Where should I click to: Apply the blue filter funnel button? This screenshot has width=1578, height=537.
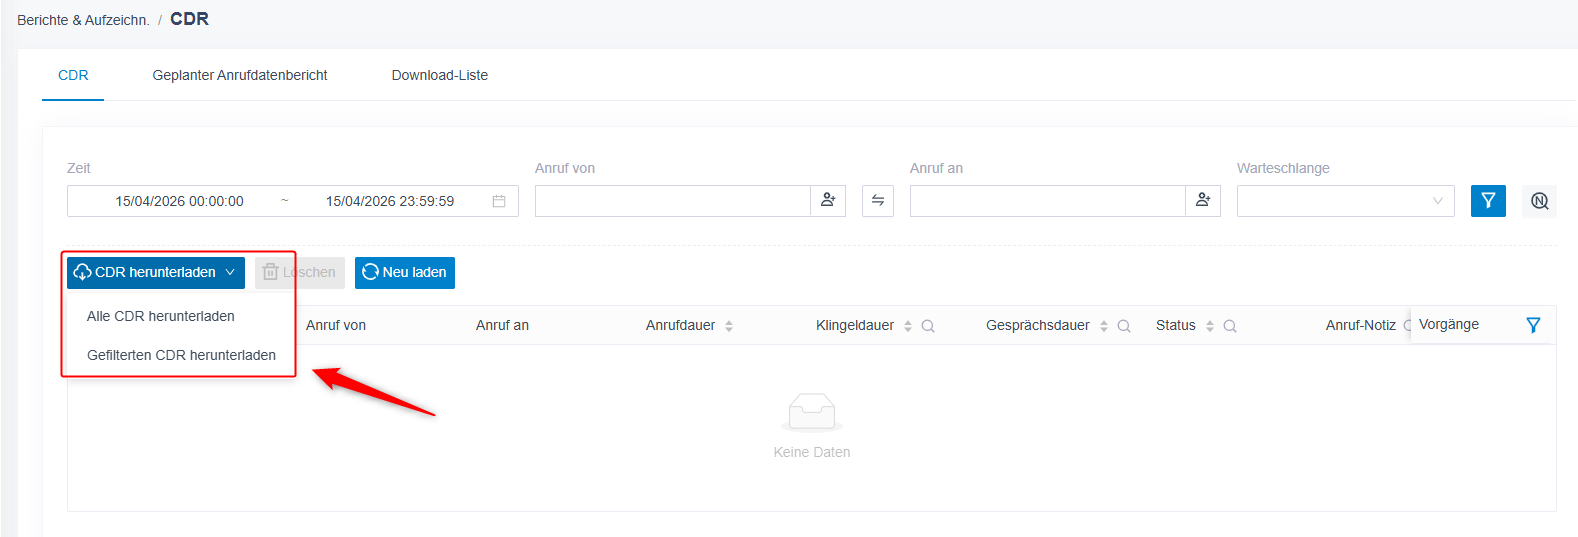click(x=1488, y=200)
